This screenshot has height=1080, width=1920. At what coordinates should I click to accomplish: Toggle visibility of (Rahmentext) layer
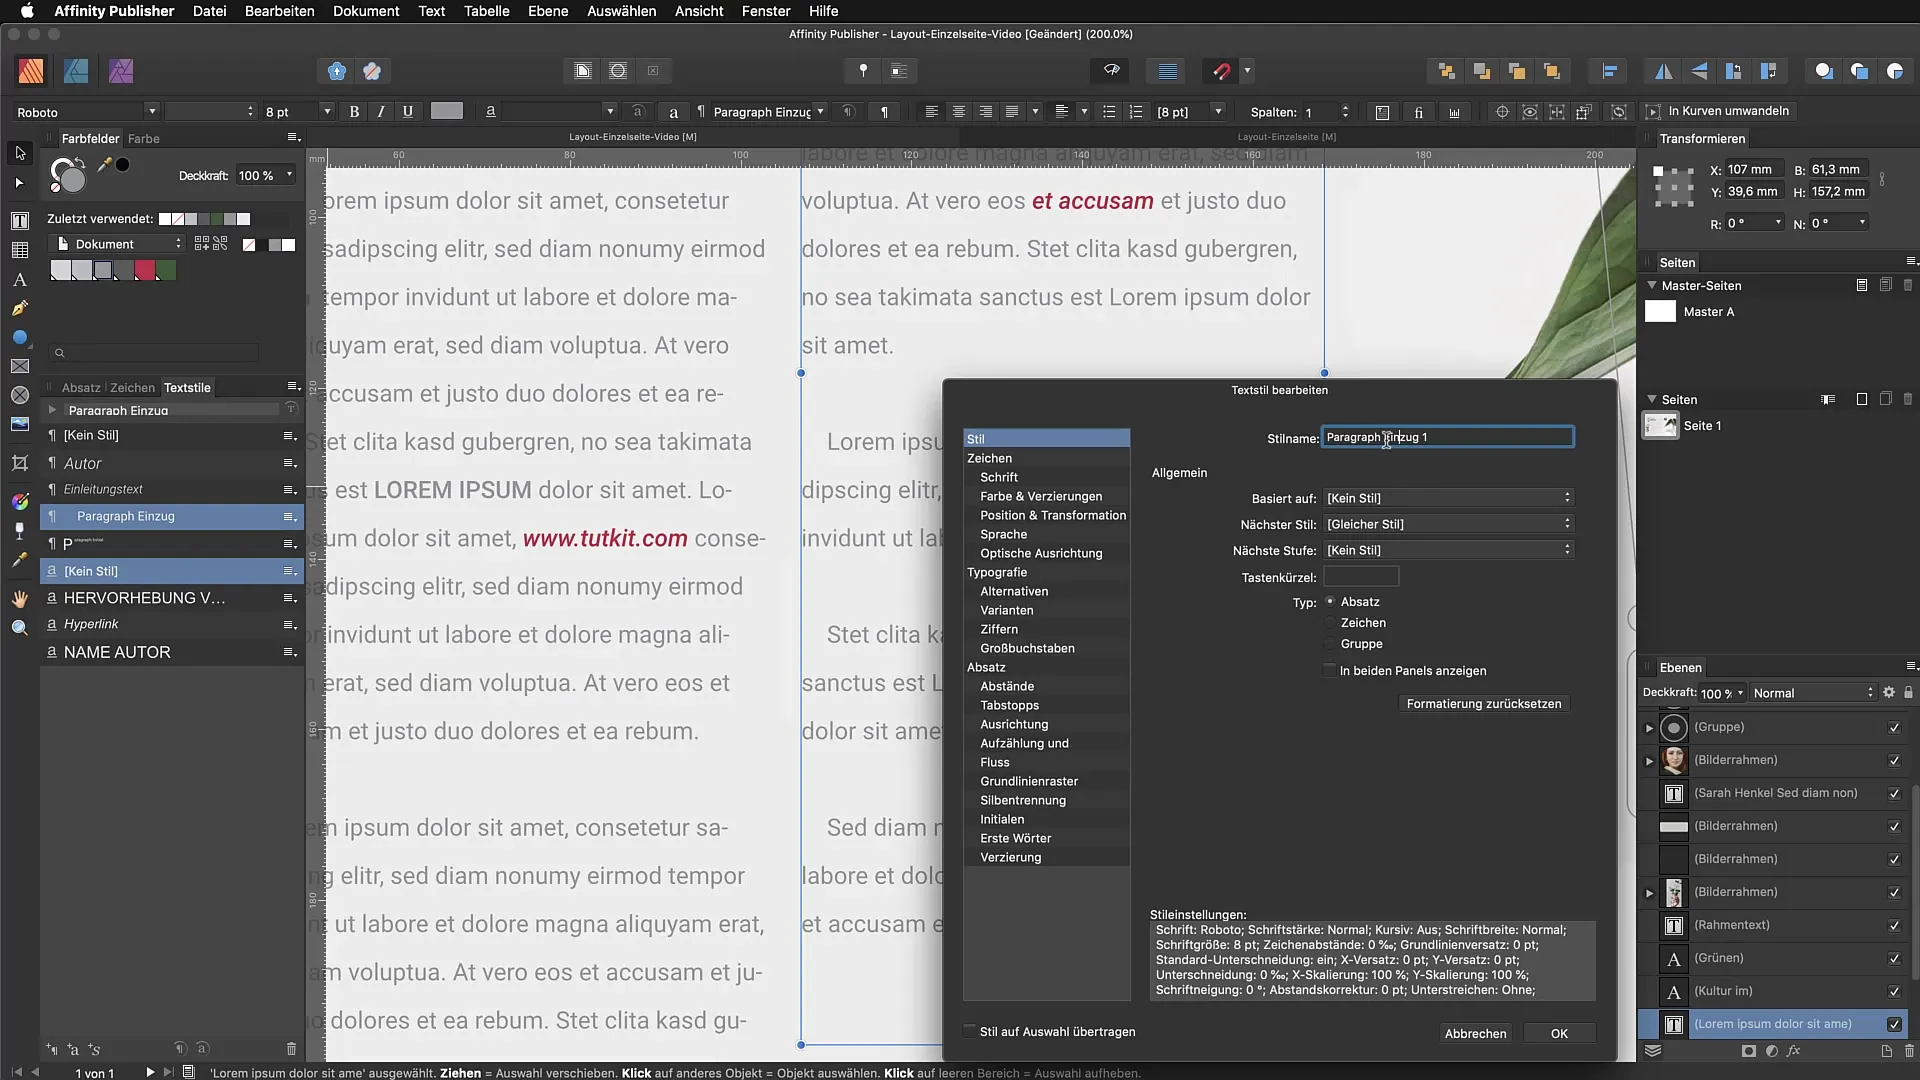tap(1894, 925)
